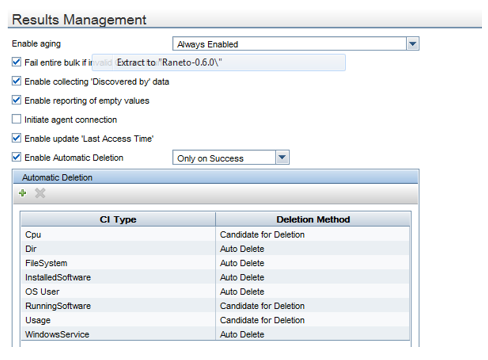The width and height of the screenshot is (488, 360).
Task: Click the Deletion Method column header
Action: 313,219
